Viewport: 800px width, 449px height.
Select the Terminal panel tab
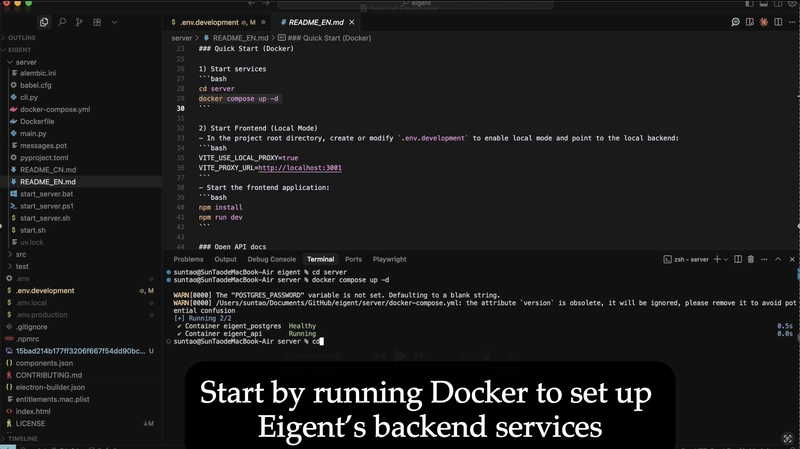[320, 259]
